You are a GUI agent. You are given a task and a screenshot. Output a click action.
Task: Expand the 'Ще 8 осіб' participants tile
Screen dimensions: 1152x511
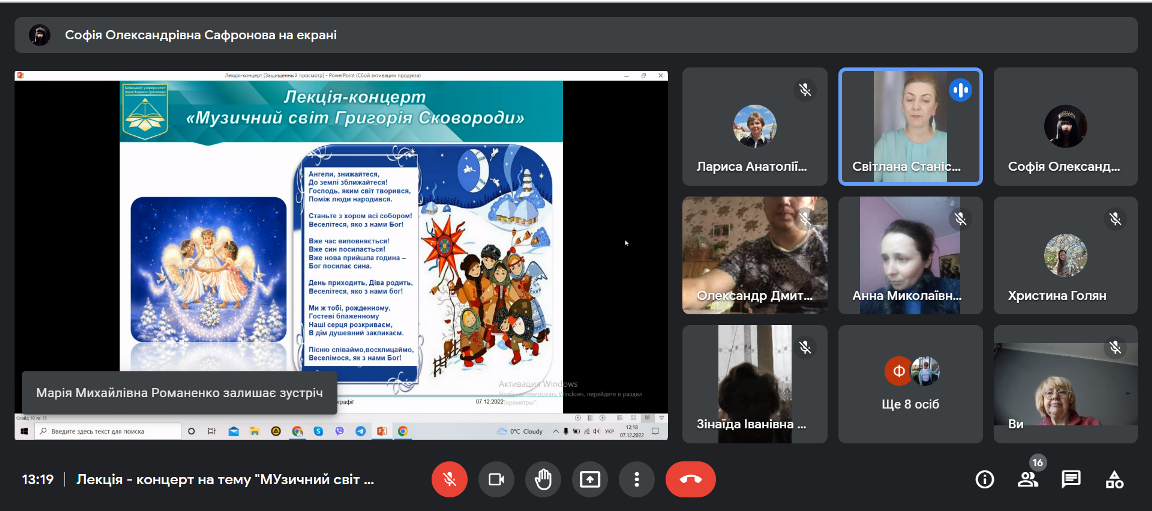(910, 384)
